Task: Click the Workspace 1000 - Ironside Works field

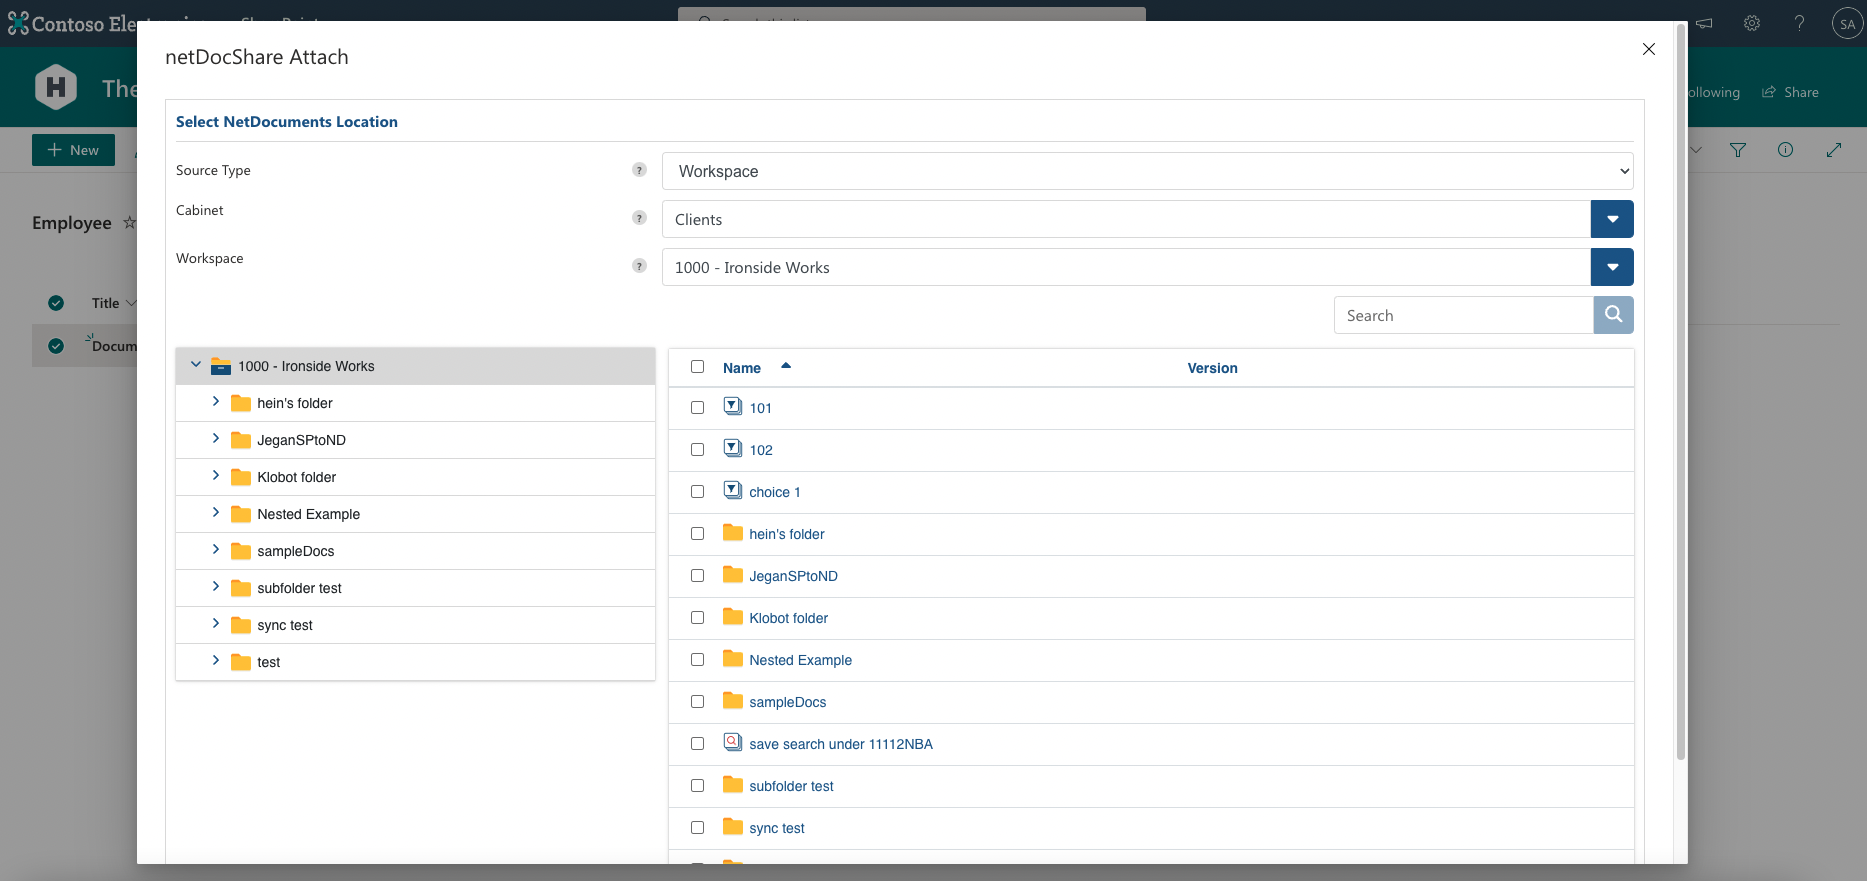Action: 1126,267
